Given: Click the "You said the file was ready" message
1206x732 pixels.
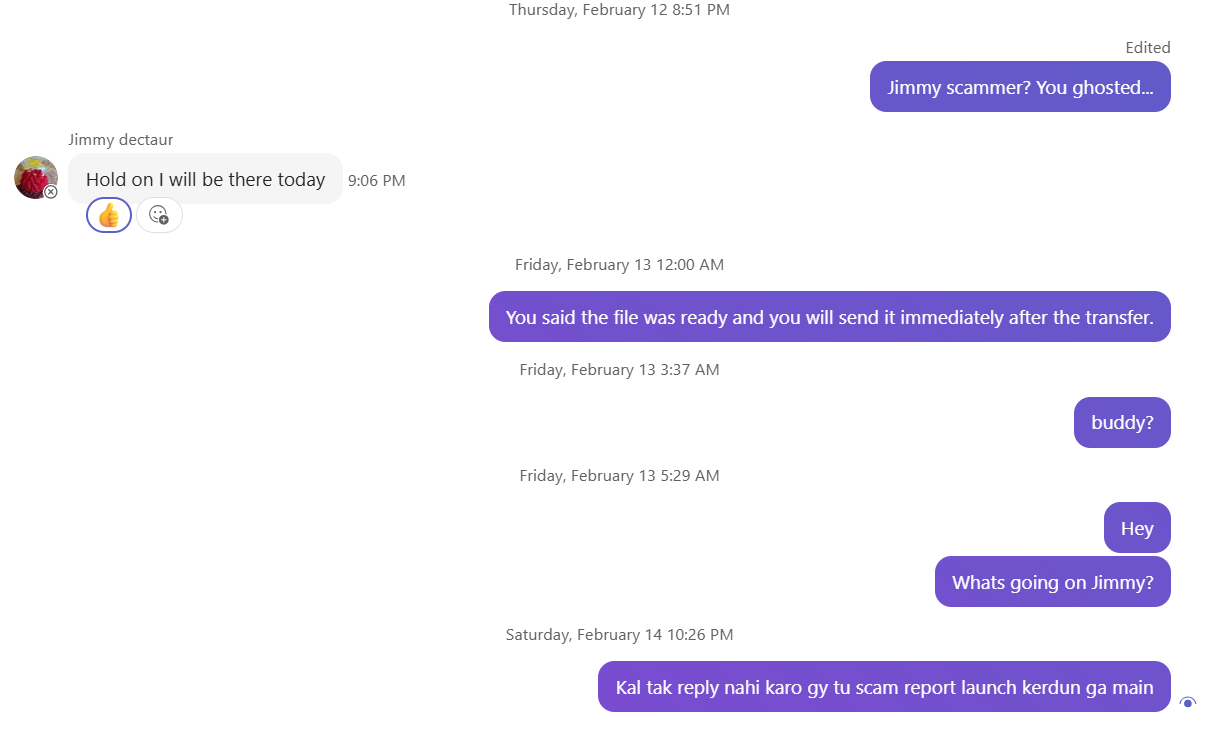Looking at the screenshot, I should pyautogui.click(x=829, y=317).
